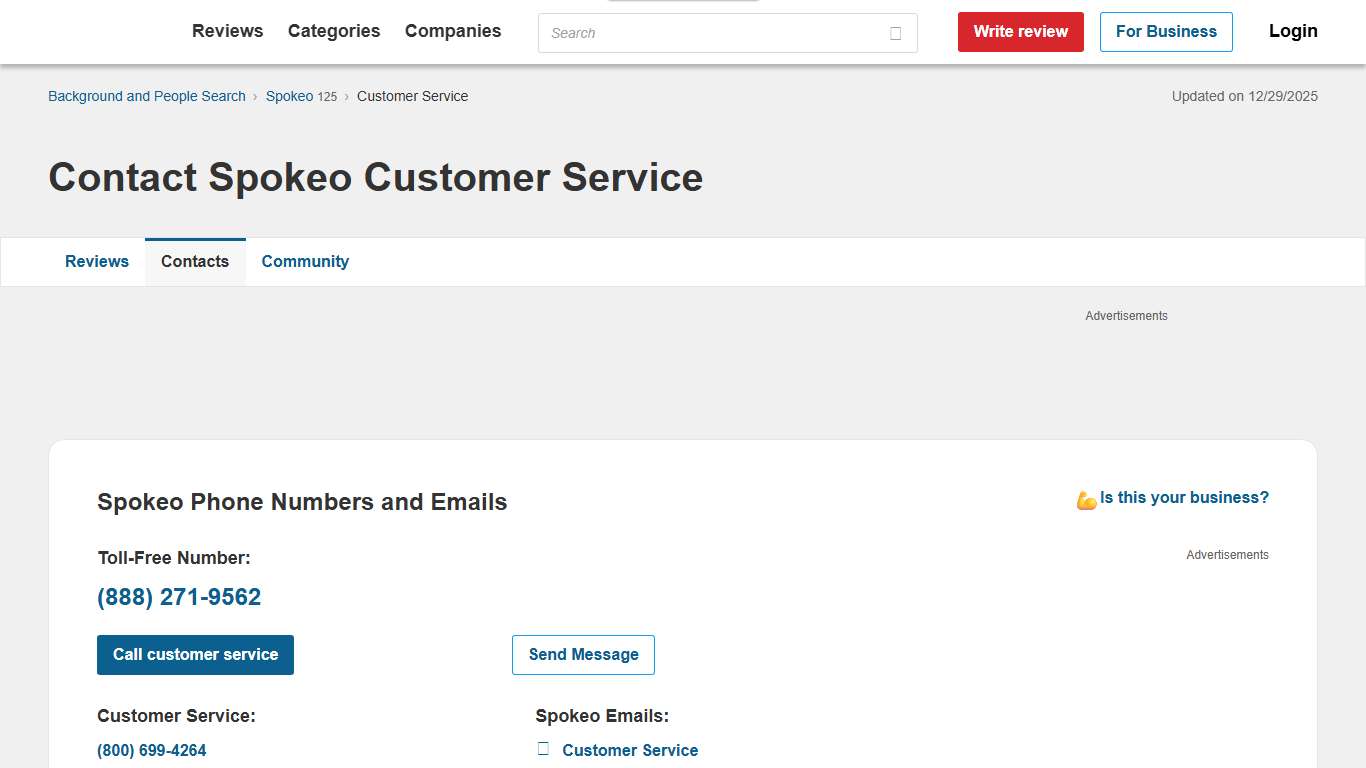Screen dimensions: 1366x768
Task: Open the Is this your business link
Action: click(x=1183, y=497)
